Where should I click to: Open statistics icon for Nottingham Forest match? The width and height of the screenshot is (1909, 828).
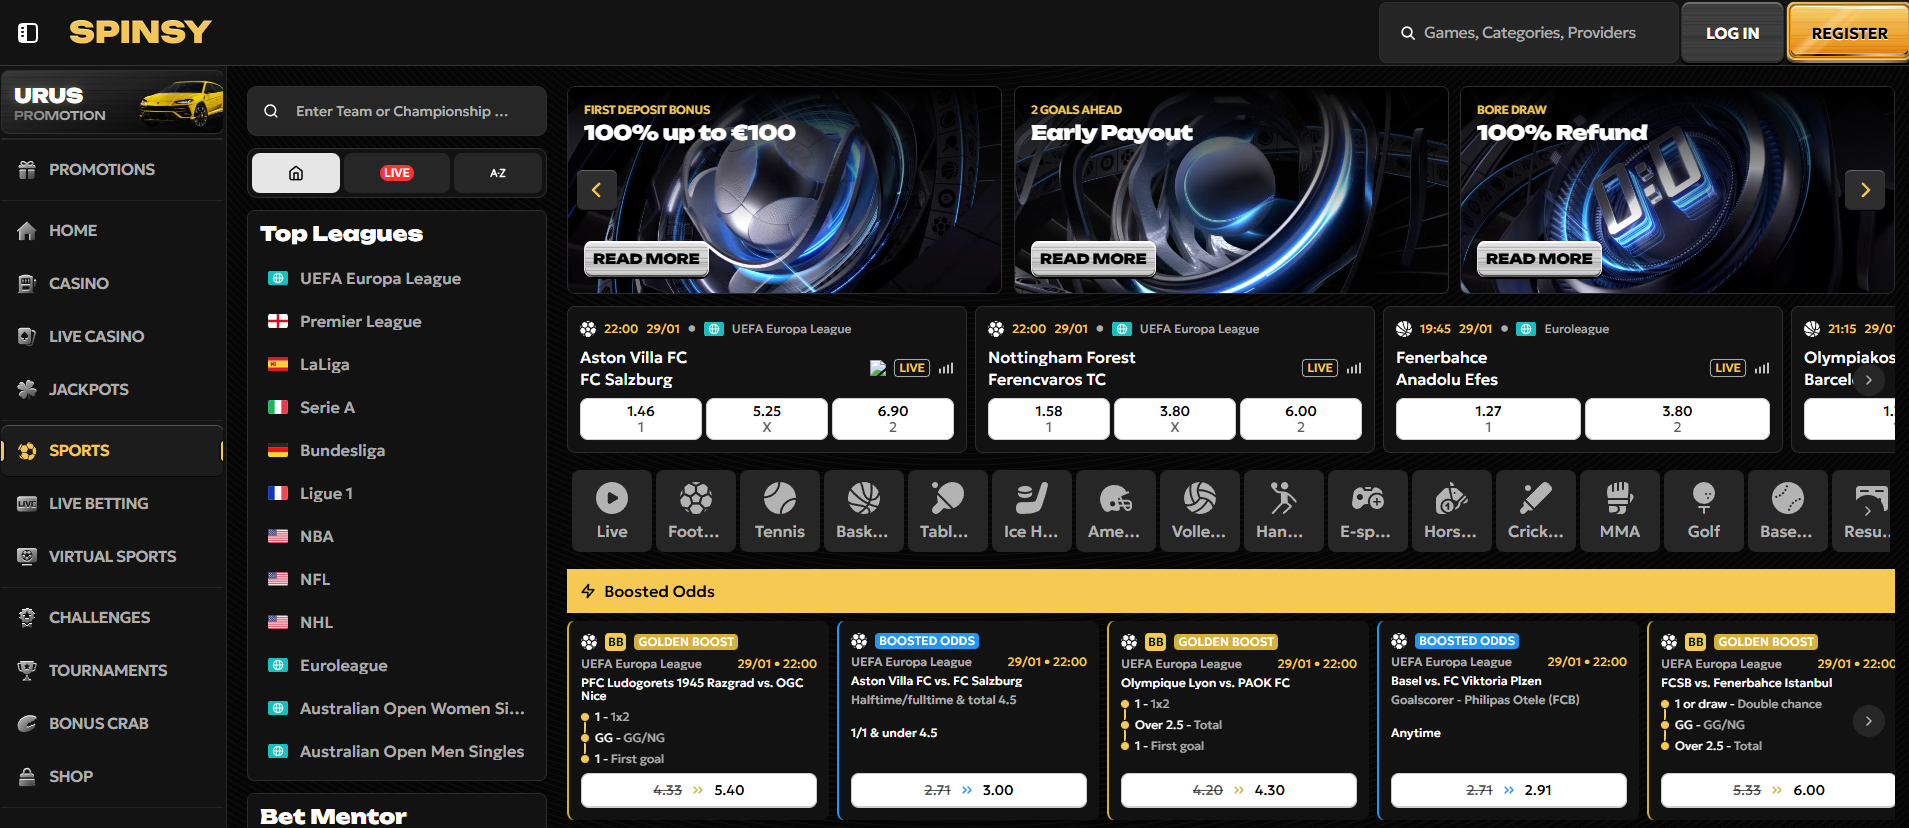click(x=1354, y=368)
